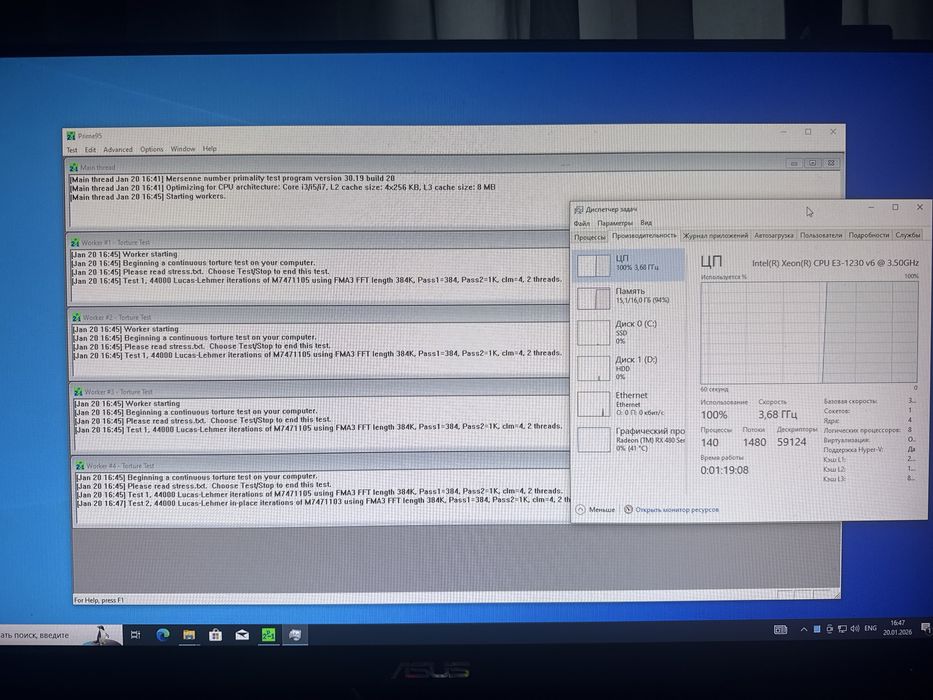Open the Help menu in Prime95
Screen dimensions: 933x700
pyautogui.click(x=209, y=149)
